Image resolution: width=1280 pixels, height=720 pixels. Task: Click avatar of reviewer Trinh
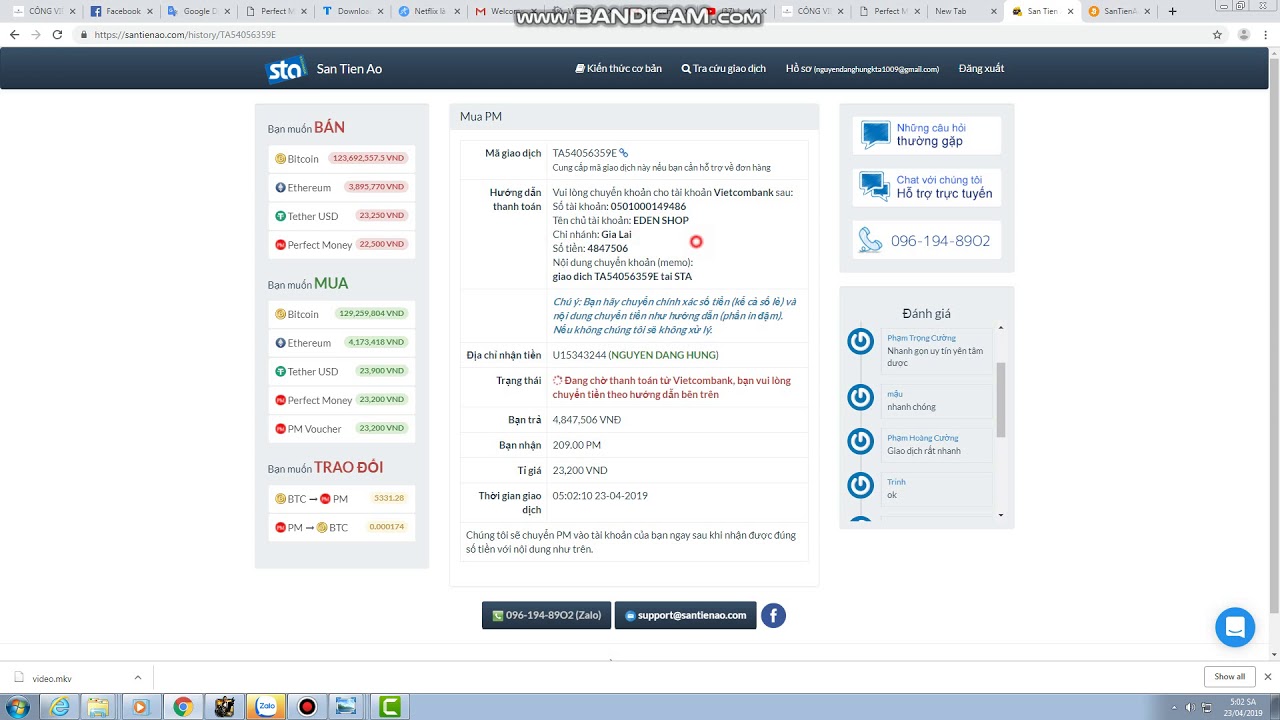coord(860,485)
